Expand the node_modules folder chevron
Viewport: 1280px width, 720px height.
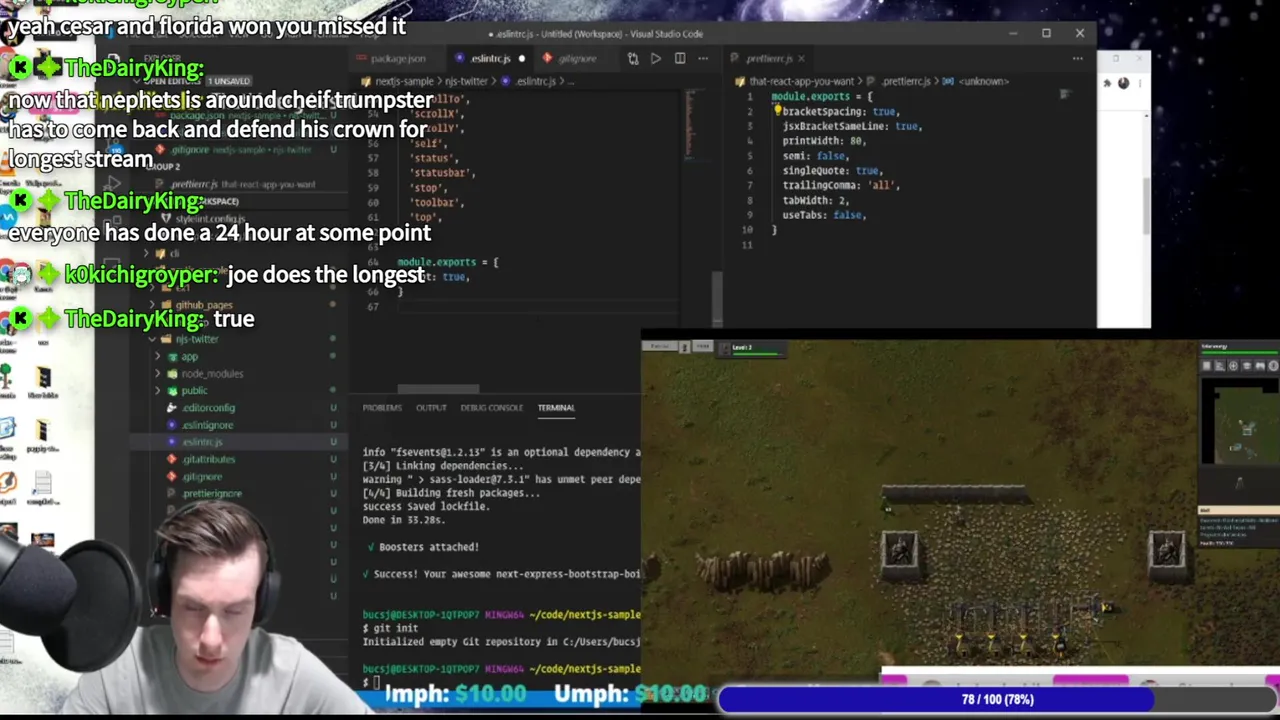click(158, 374)
